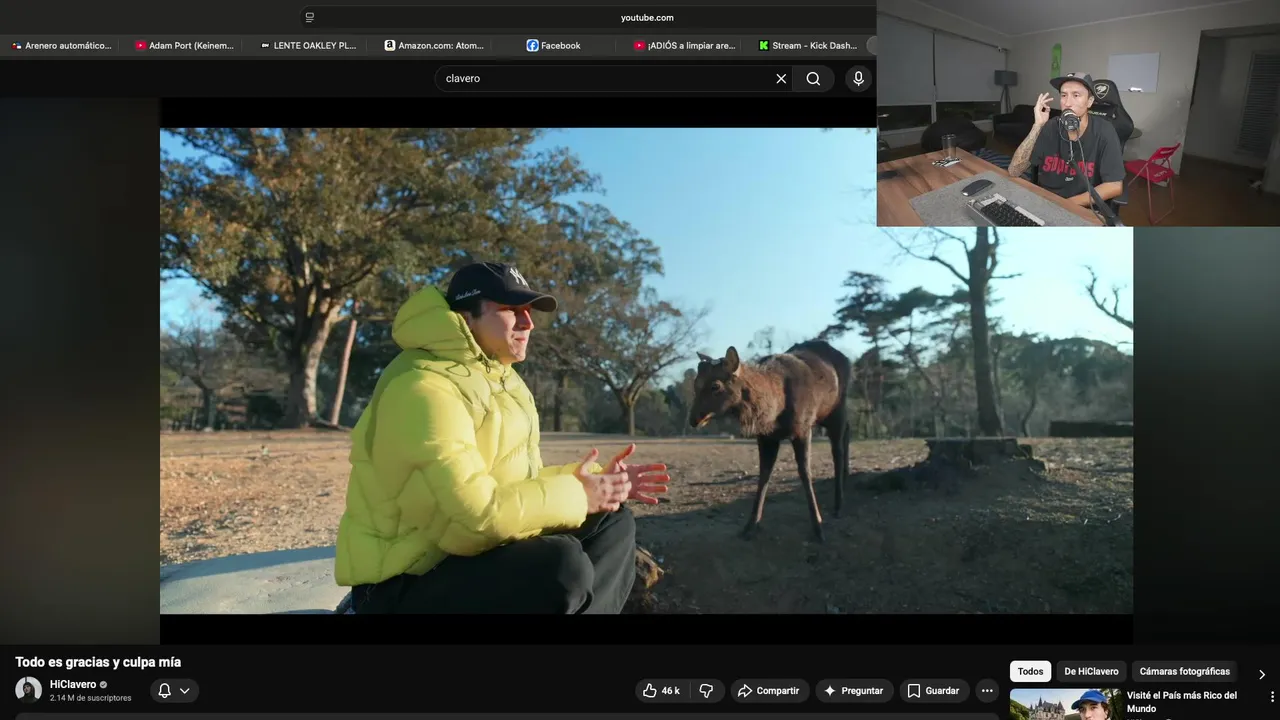Click the video title Todo es gracias y culpa mía

coord(98,662)
